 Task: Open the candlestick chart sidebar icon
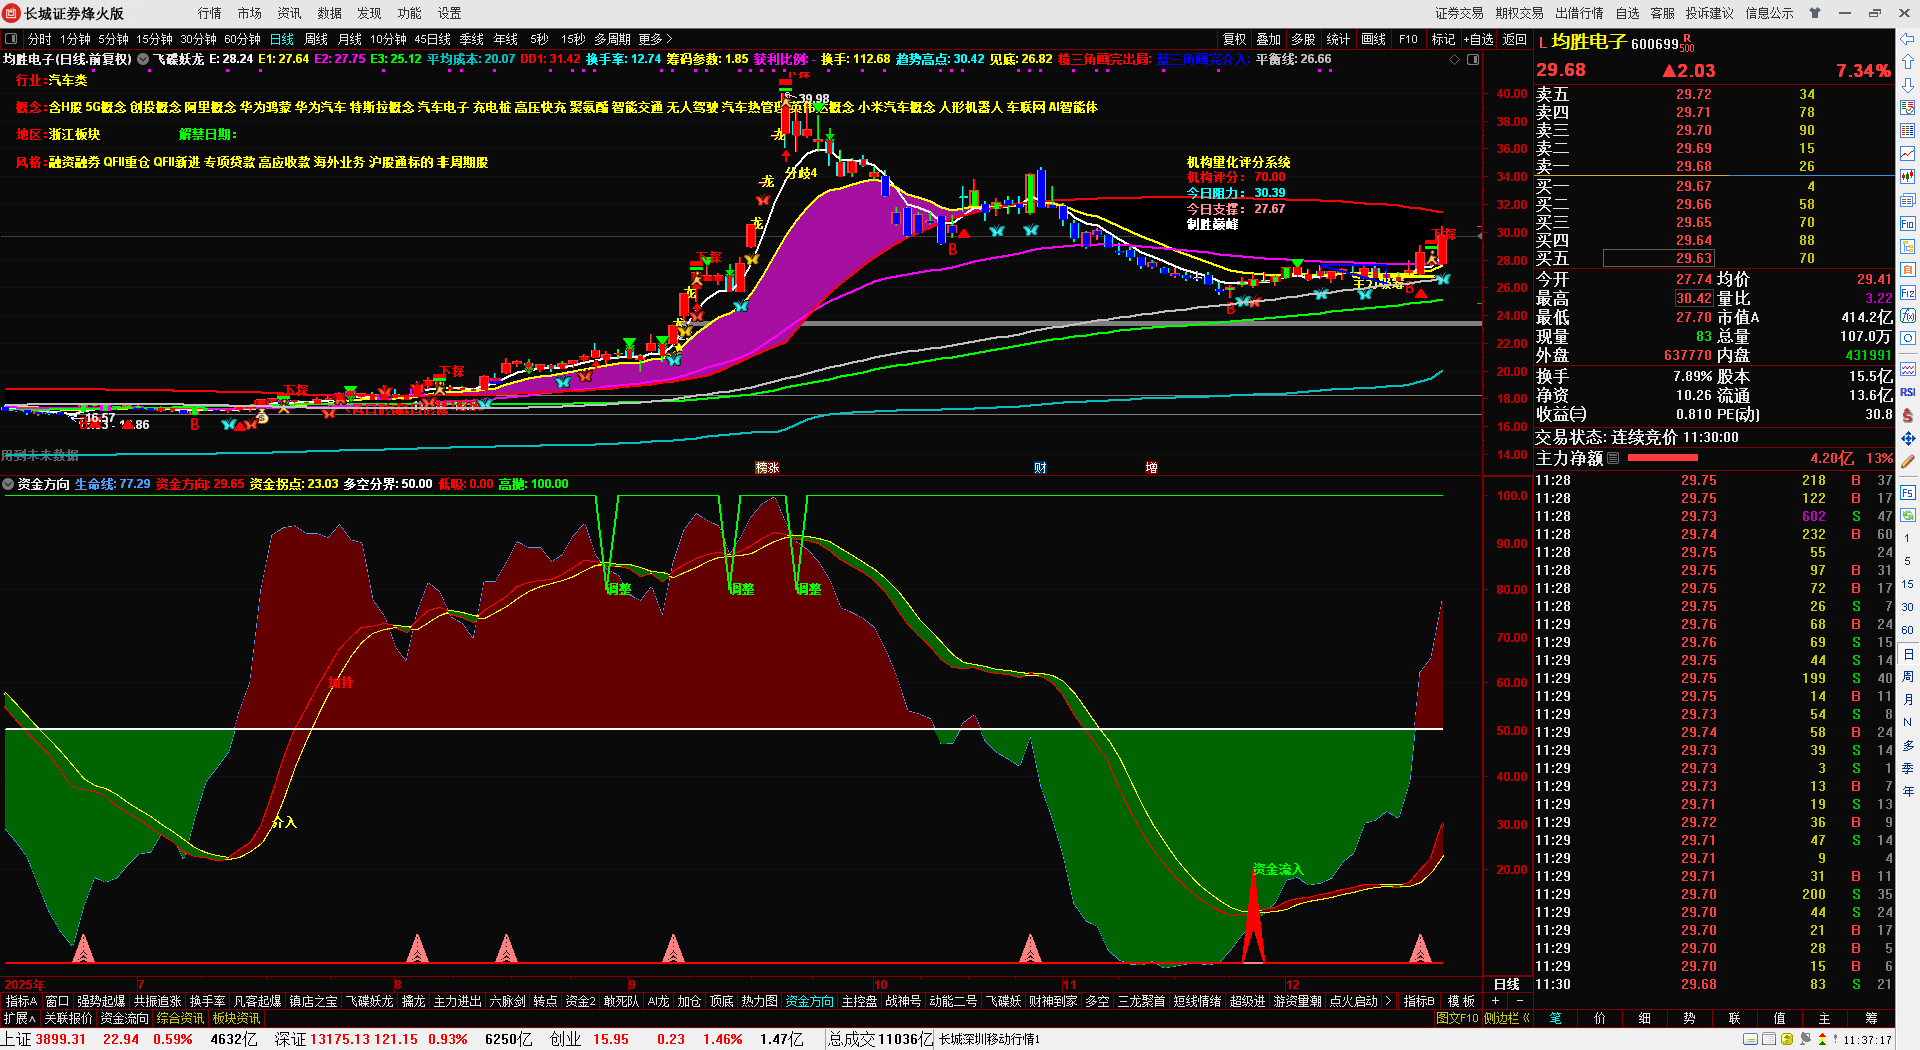click(1907, 177)
